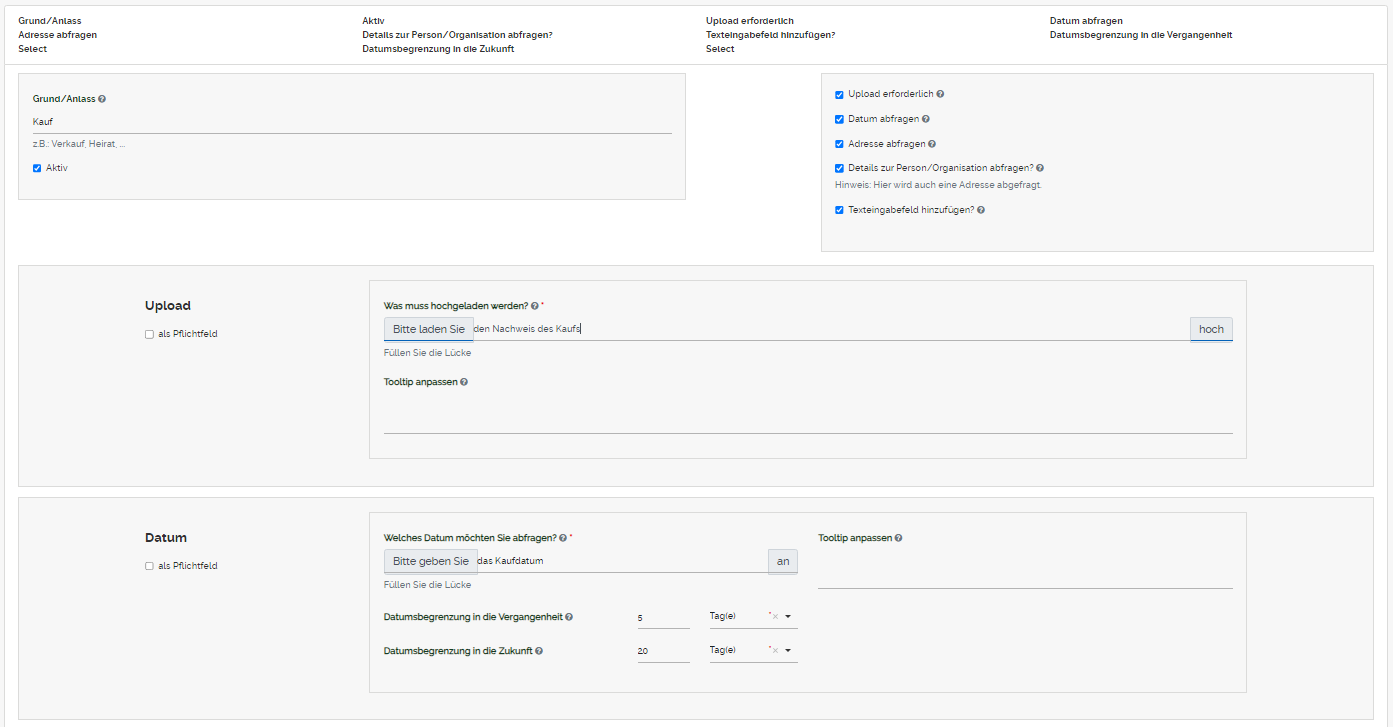Click help icon next to Upload erforderlich

click(x=940, y=94)
